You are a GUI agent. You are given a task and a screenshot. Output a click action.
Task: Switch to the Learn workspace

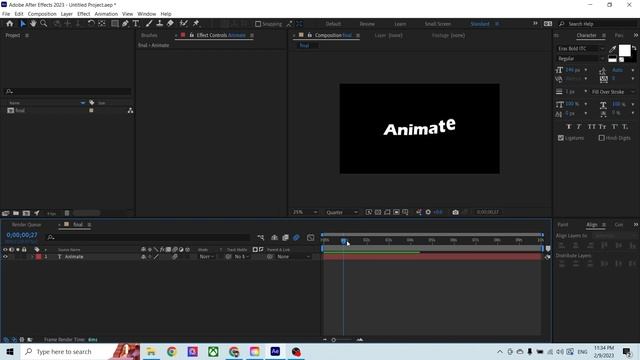coord(400,24)
